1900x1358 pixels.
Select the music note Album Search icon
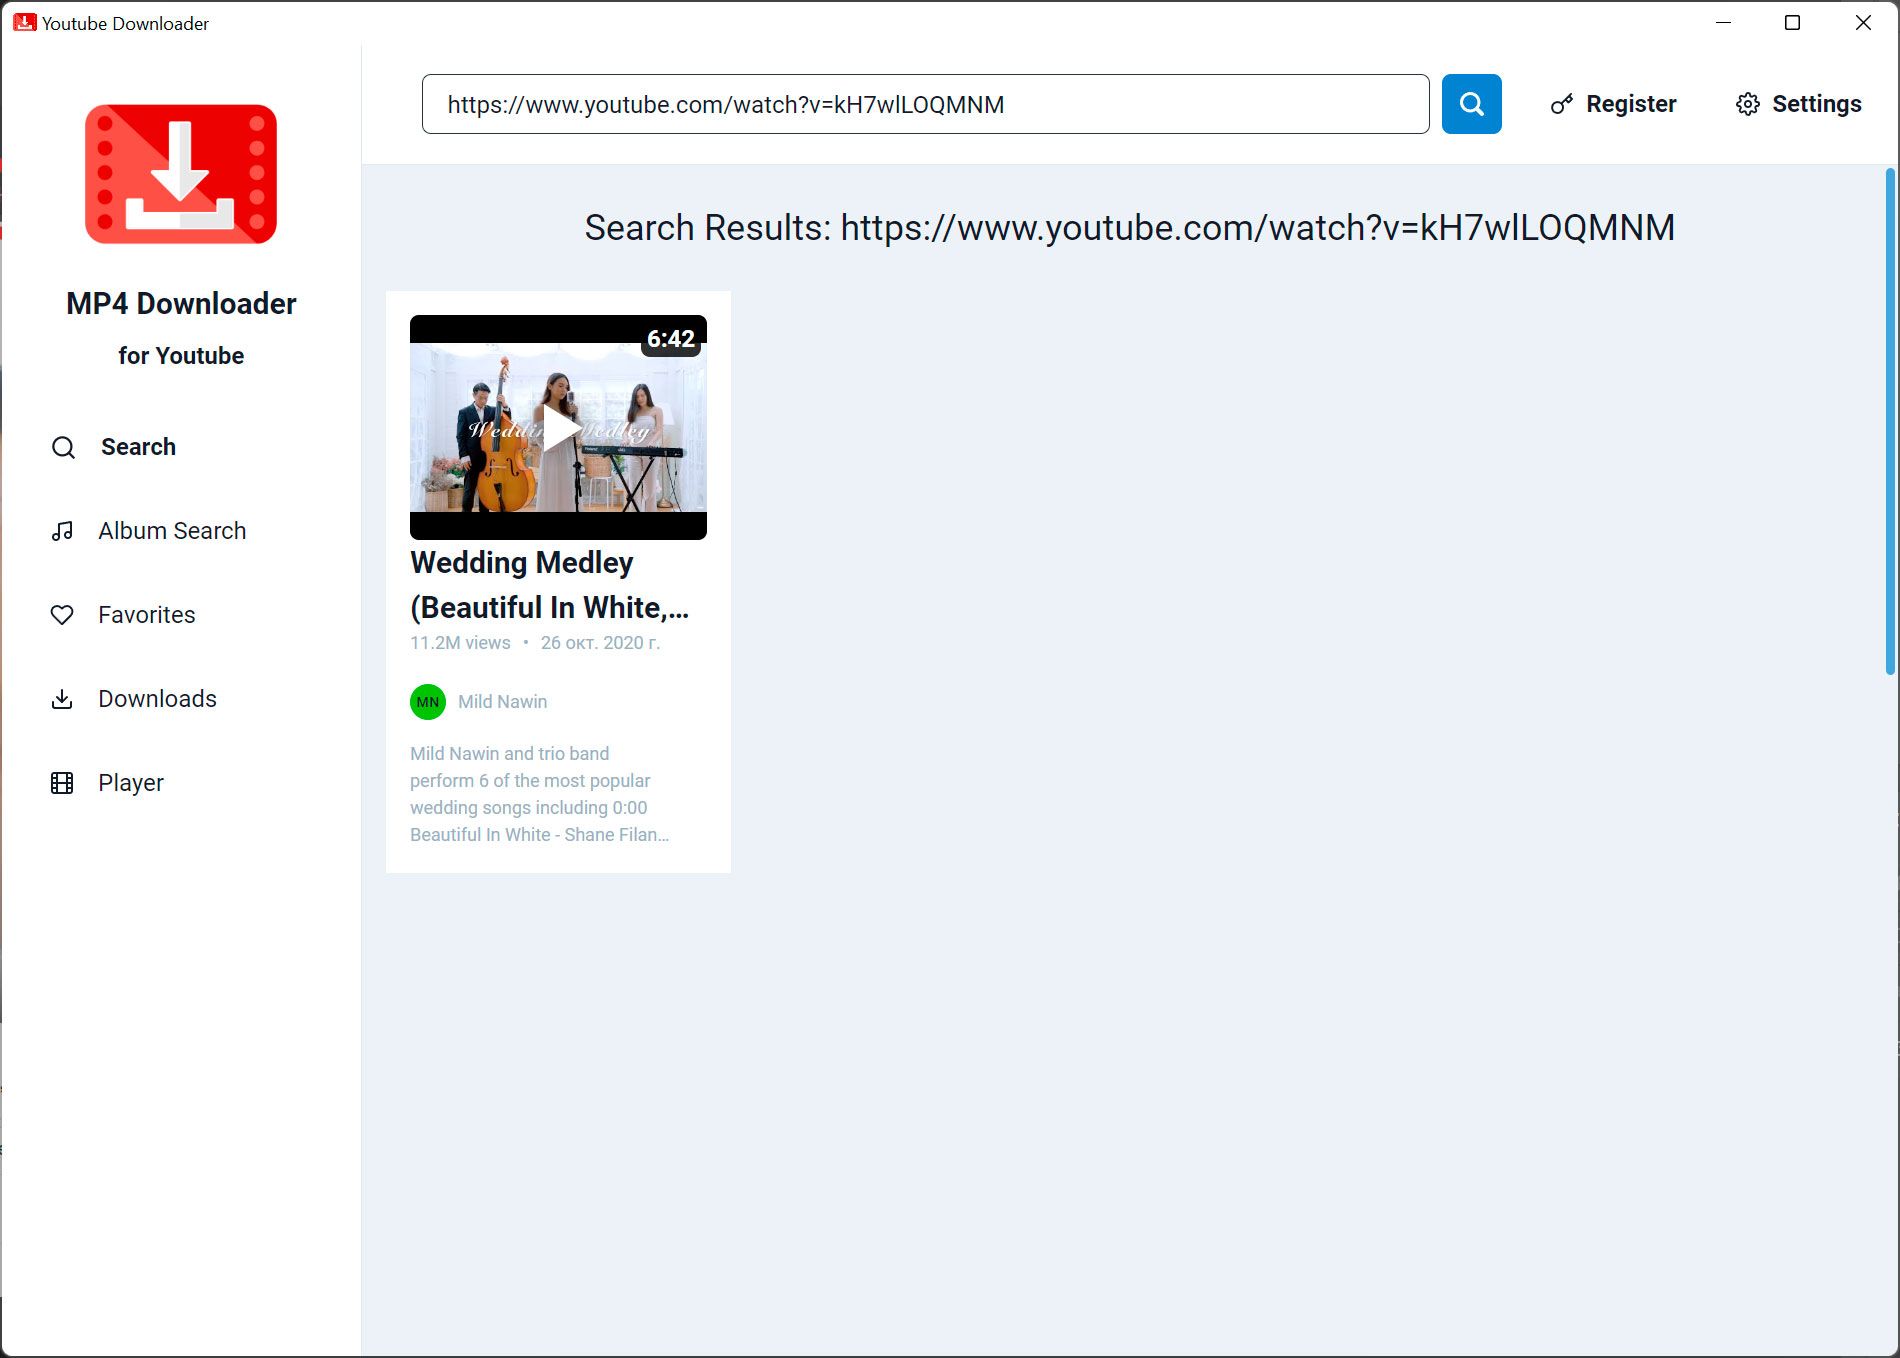click(62, 531)
